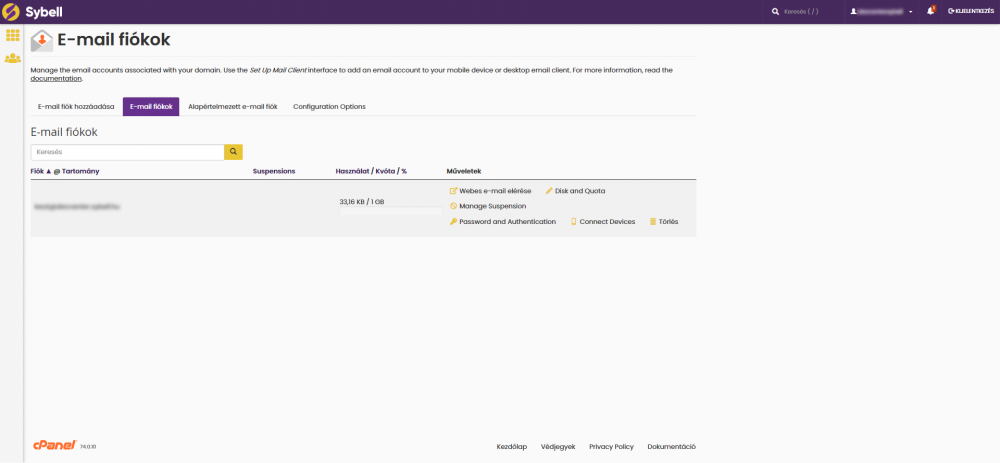The width and height of the screenshot is (1000, 463).
Task: Open the Dokumentáció footer link
Action: point(672,446)
